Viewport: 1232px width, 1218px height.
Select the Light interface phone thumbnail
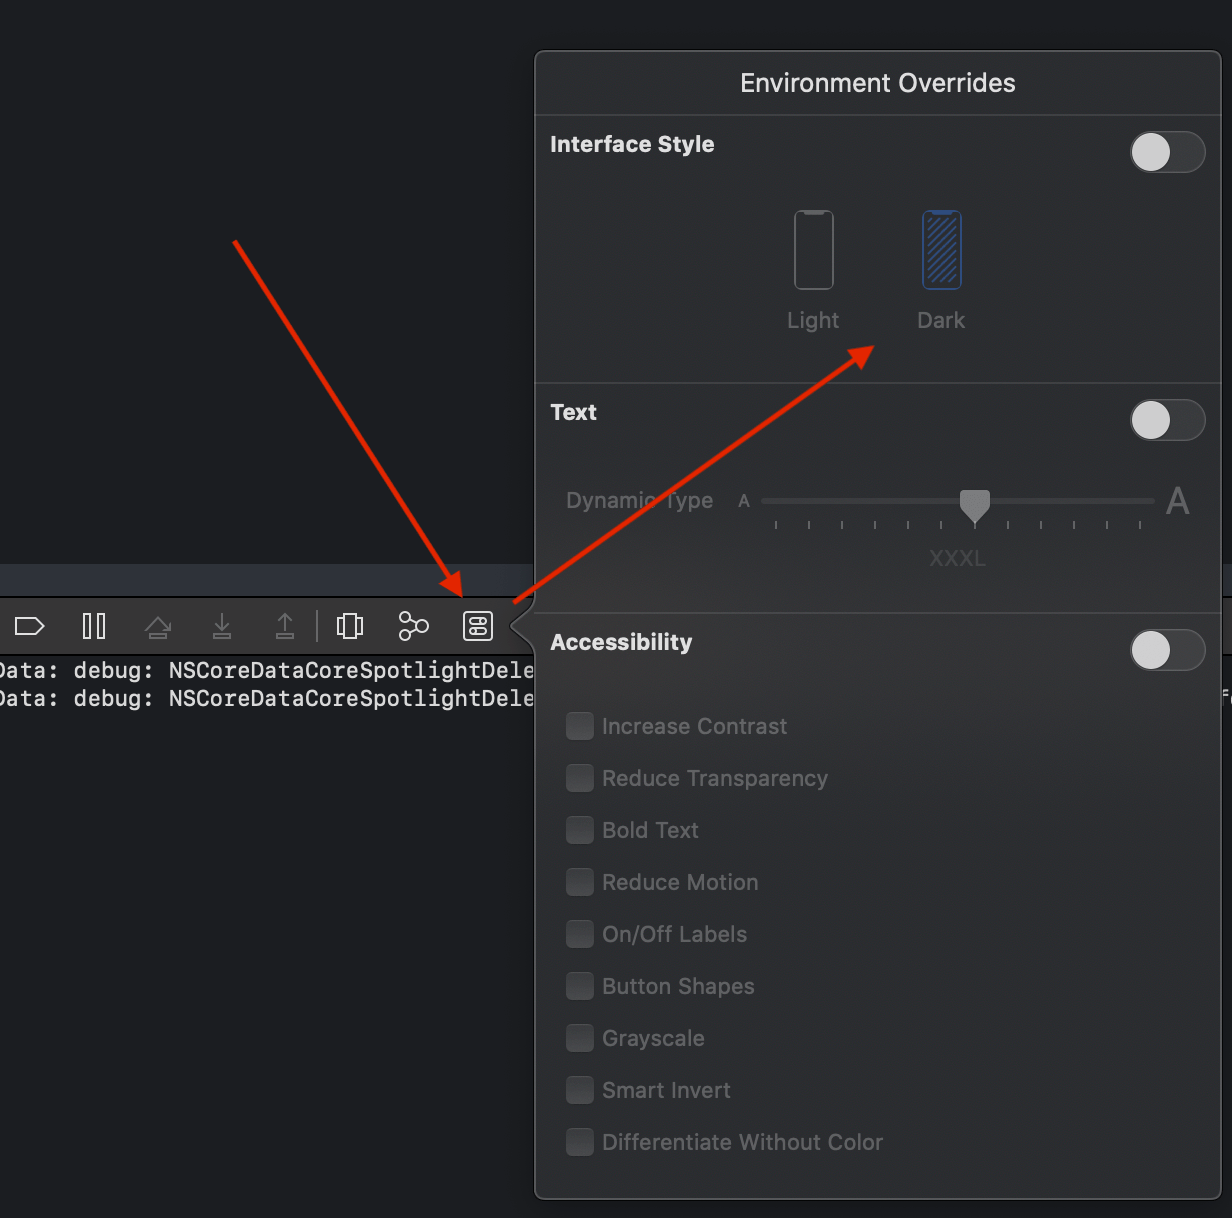click(x=814, y=250)
